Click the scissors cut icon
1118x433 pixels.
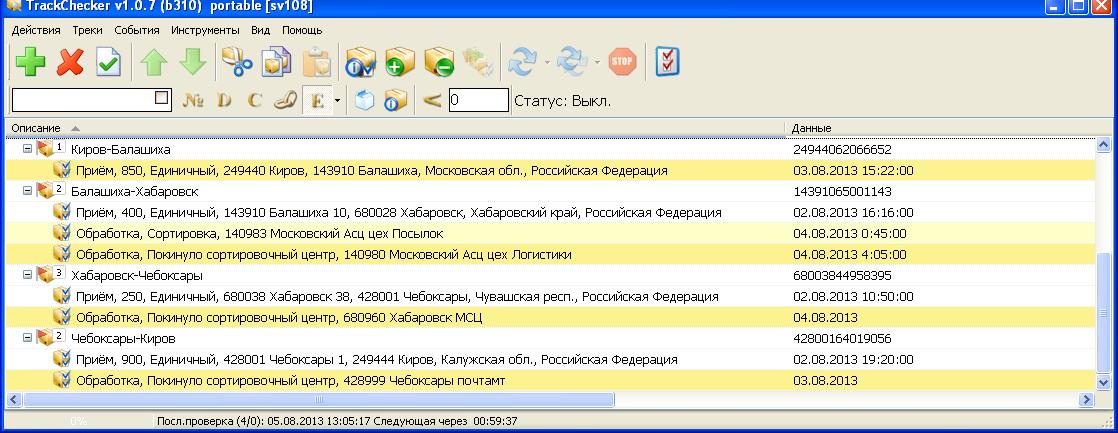[x=237, y=63]
